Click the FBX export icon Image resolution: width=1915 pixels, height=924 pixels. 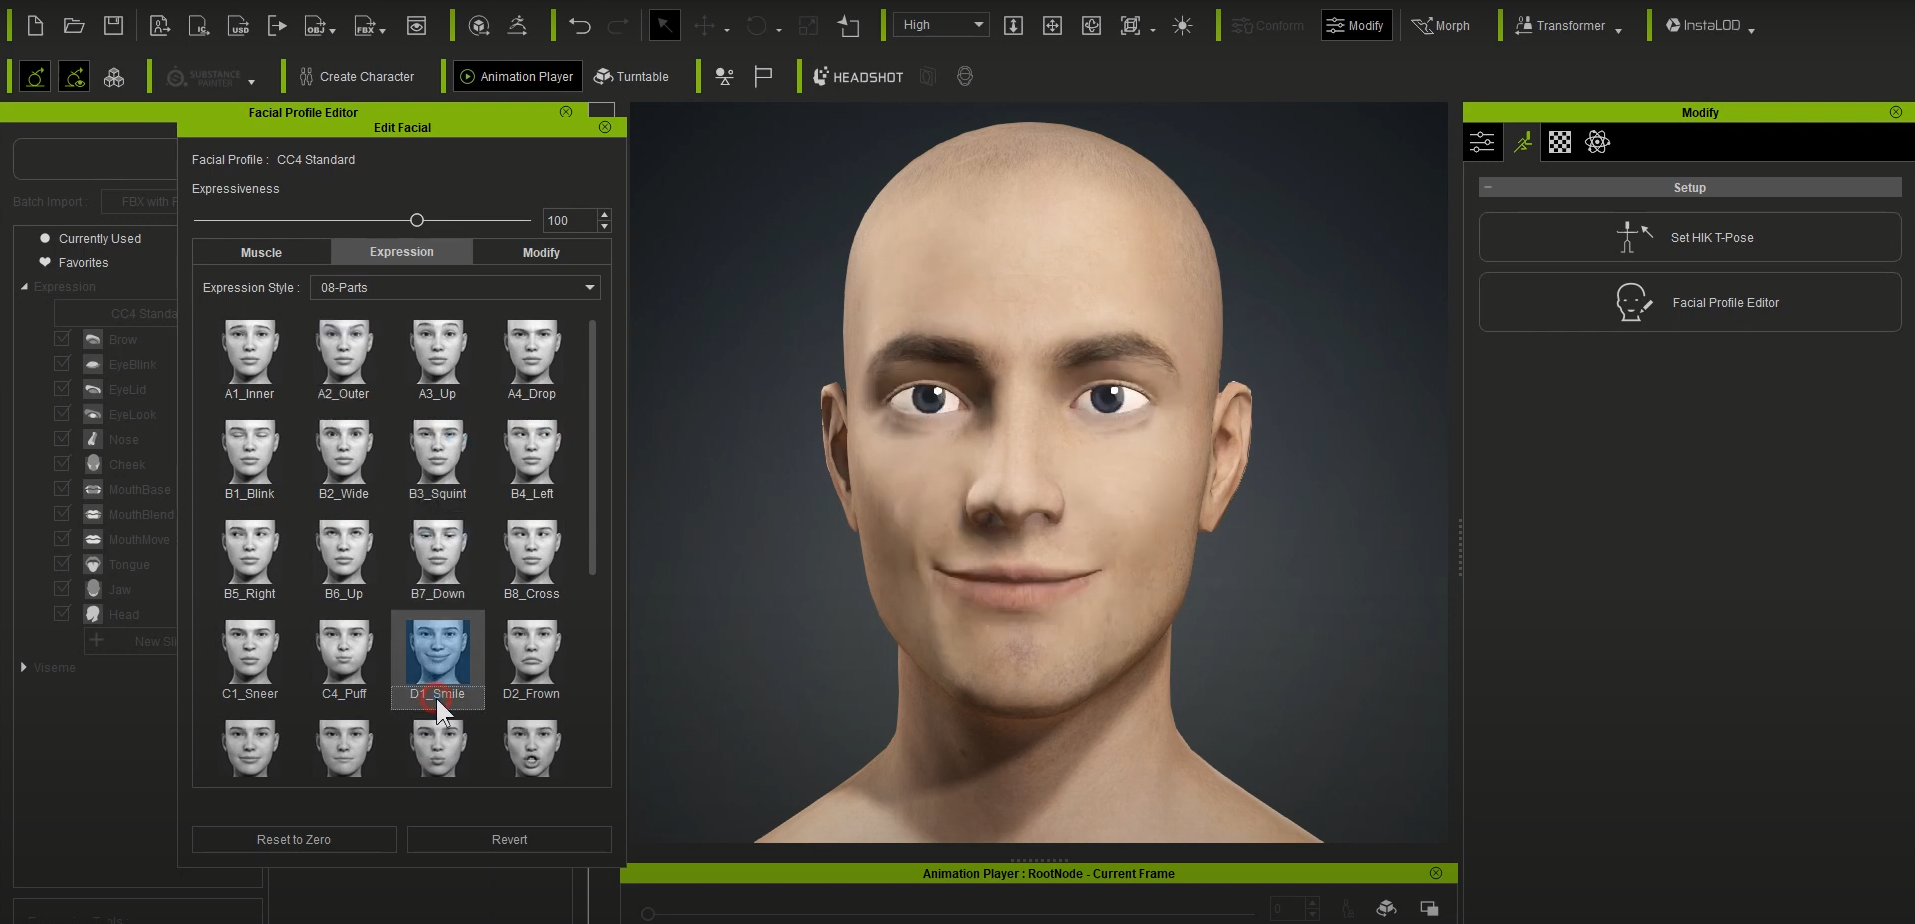tap(364, 26)
